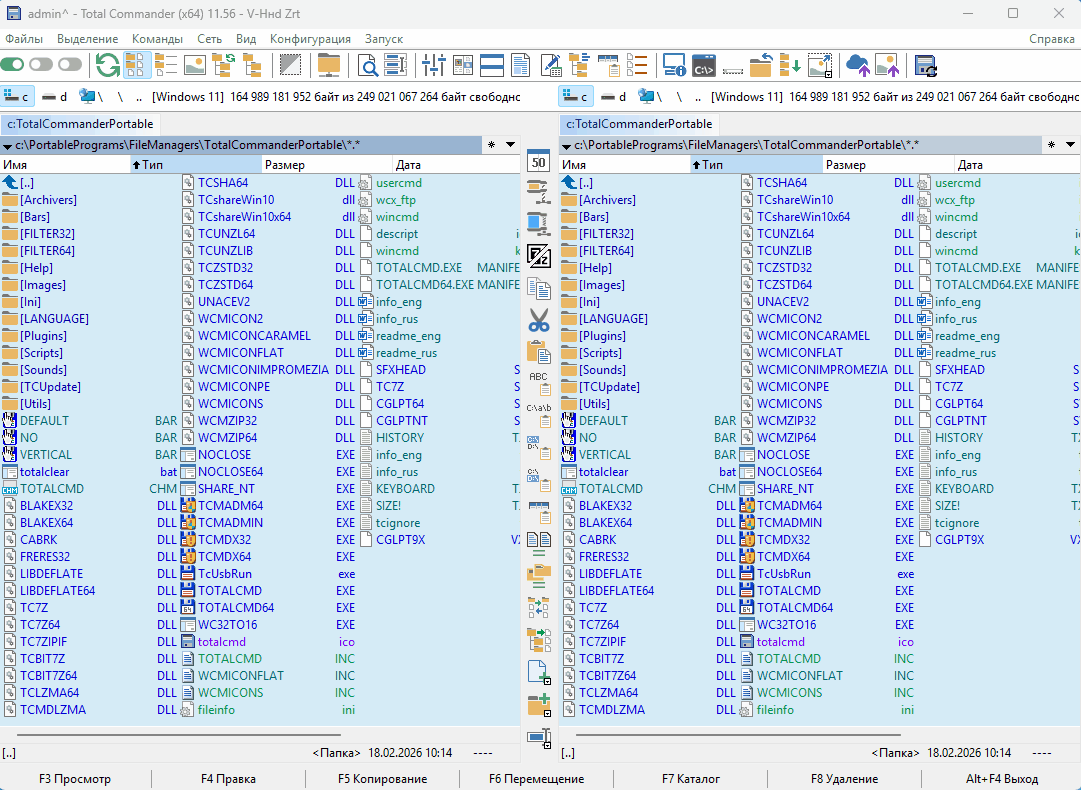Open the Команды menu
Screen dimensions: 1081x790
[157, 39]
